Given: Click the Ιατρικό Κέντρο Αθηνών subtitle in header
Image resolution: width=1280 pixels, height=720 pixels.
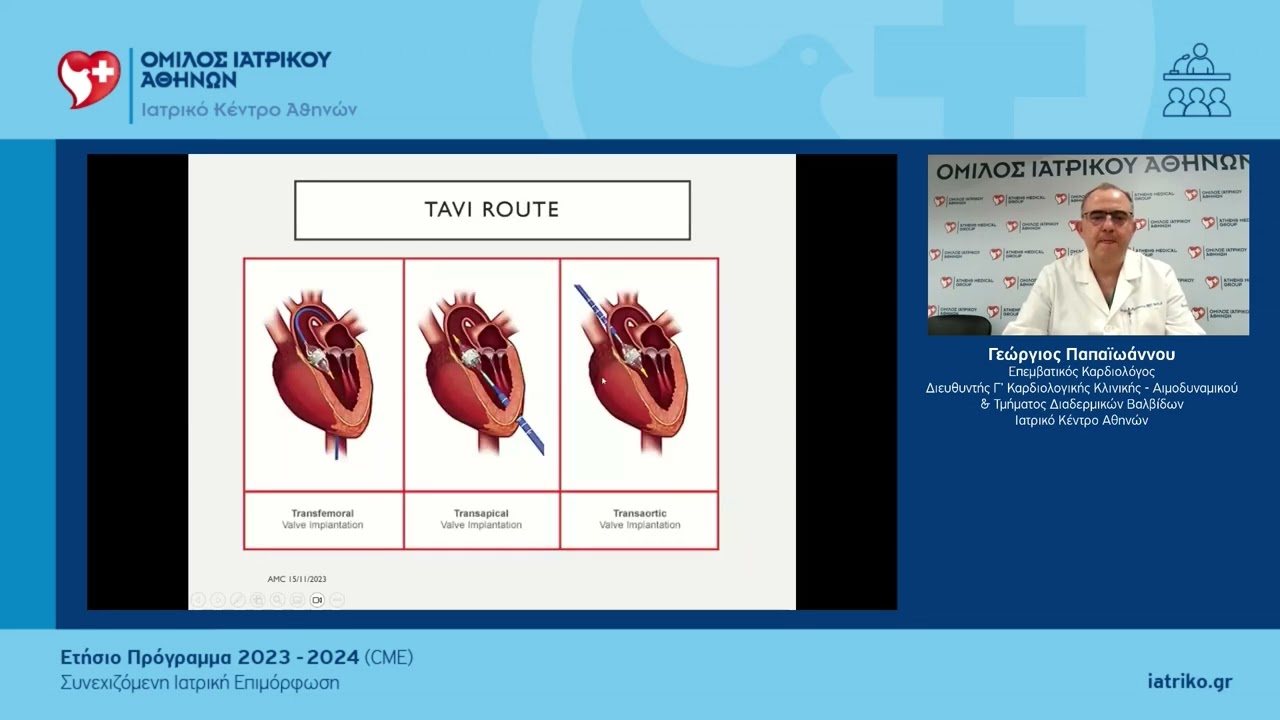Looking at the screenshot, I should (249, 110).
